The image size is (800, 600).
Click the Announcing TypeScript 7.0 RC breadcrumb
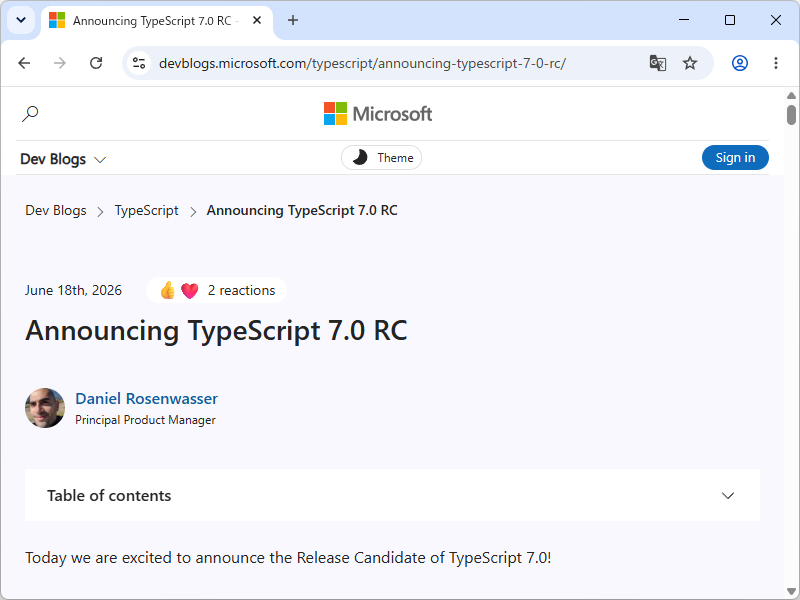(x=302, y=211)
